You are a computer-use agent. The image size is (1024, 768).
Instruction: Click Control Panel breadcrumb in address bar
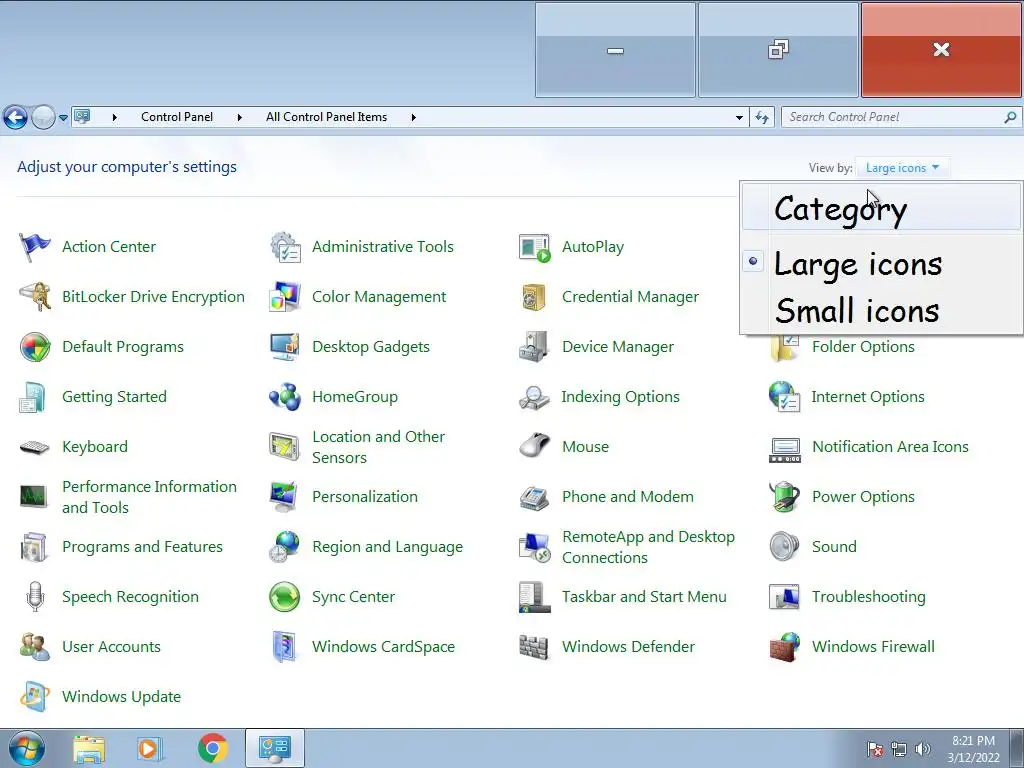(x=177, y=117)
